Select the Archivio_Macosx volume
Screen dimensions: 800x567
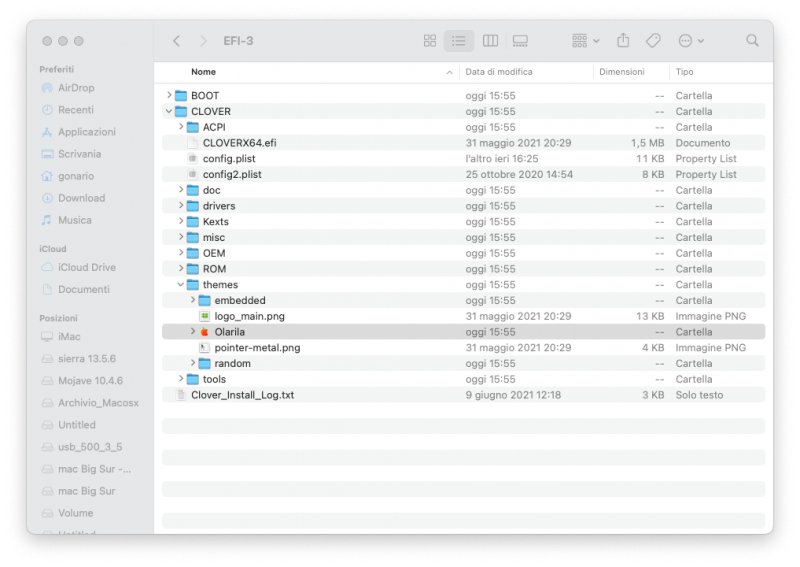[x=98, y=403]
